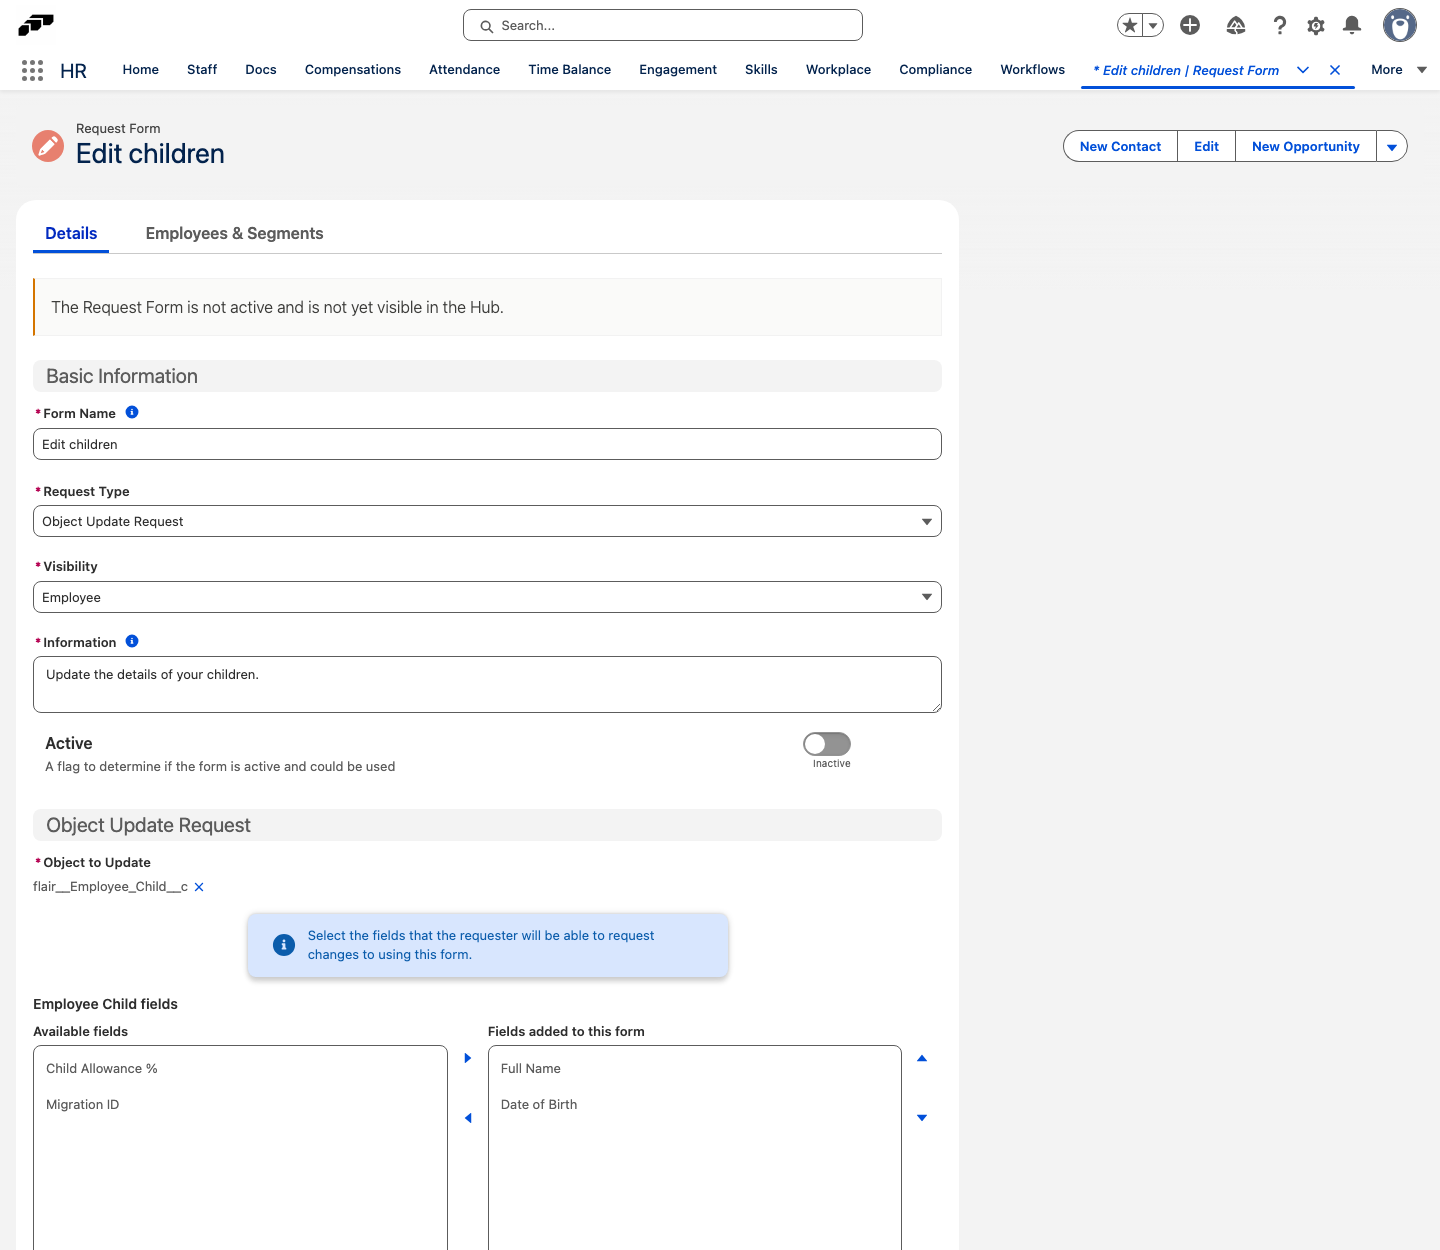Image resolution: width=1440 pixels, height=1250 pixels.
Task: Select Child Allowance % in available fields
Action: (240, 1068)
